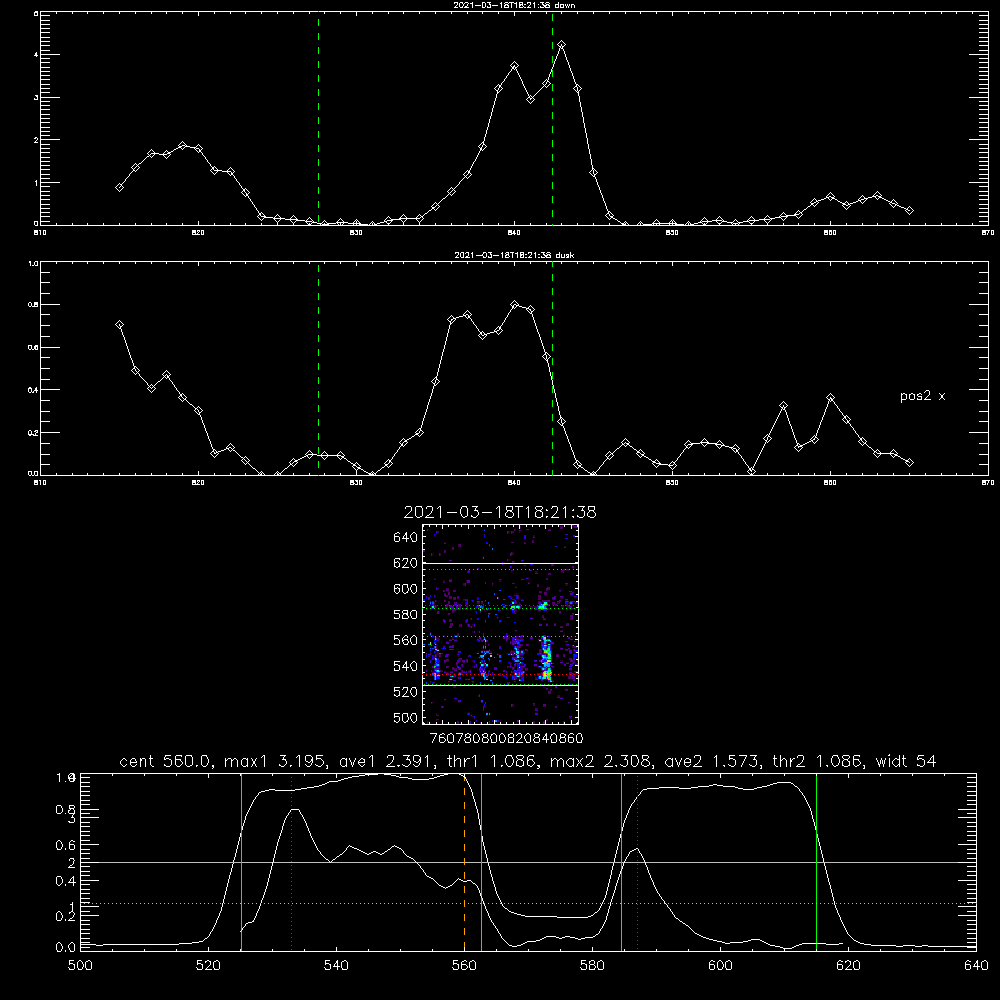Click the x-axis labels '760780800820840860' under the image
This screenshot has width=1000, height=1000.
point(506,739)
